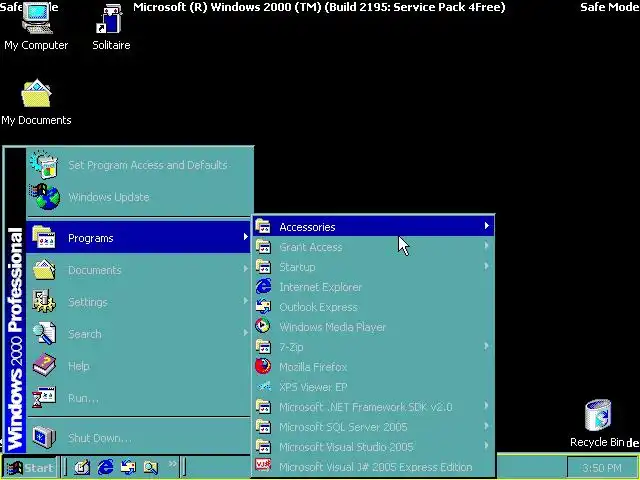The width and height of the screenshot is (640, 480).
Task: Expand the Programs submenu arrow
Action: [x=245, y=237]
